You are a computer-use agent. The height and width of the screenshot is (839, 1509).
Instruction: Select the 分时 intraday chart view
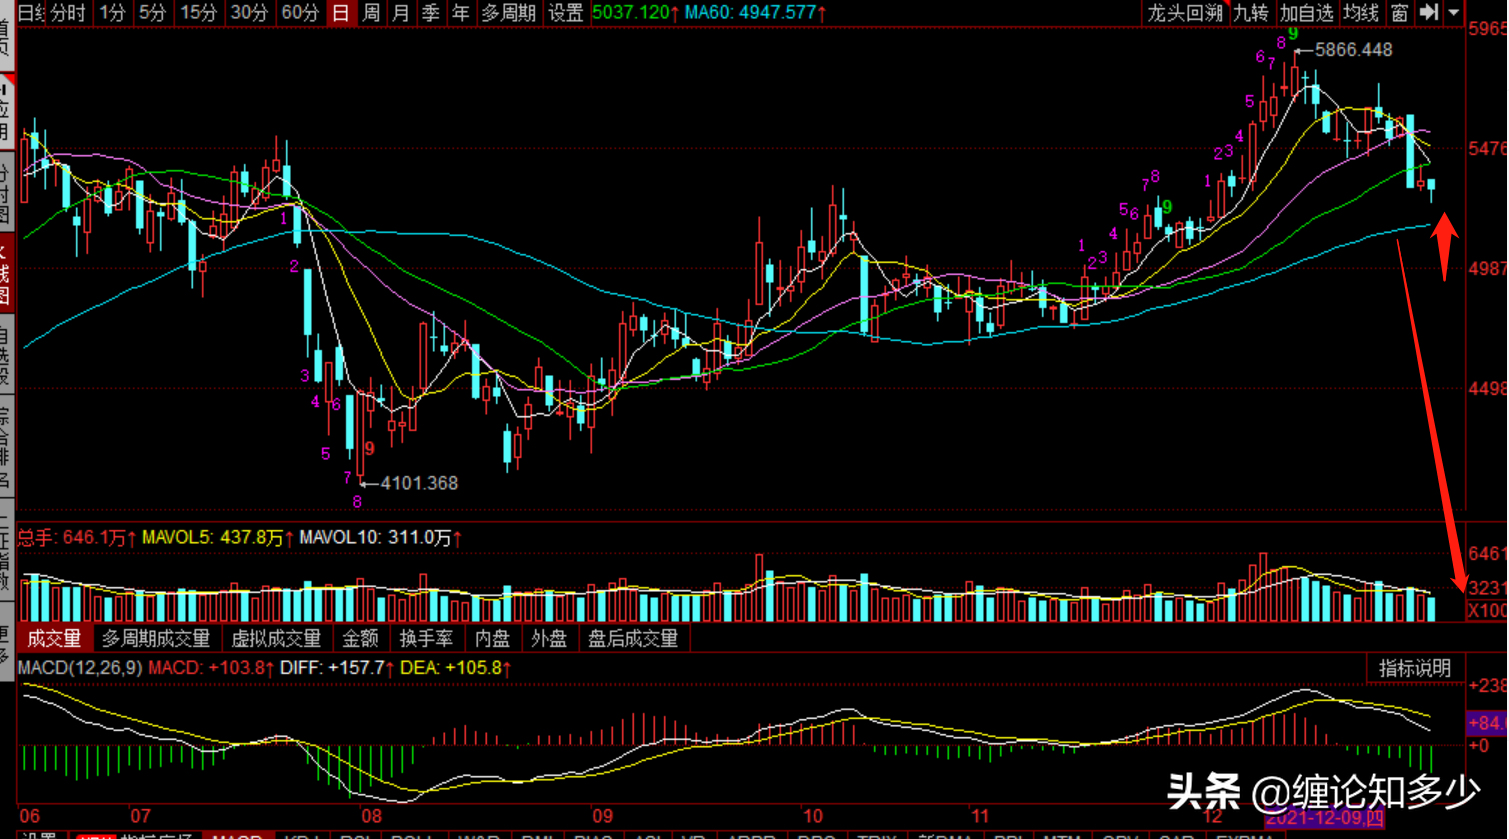68,13
